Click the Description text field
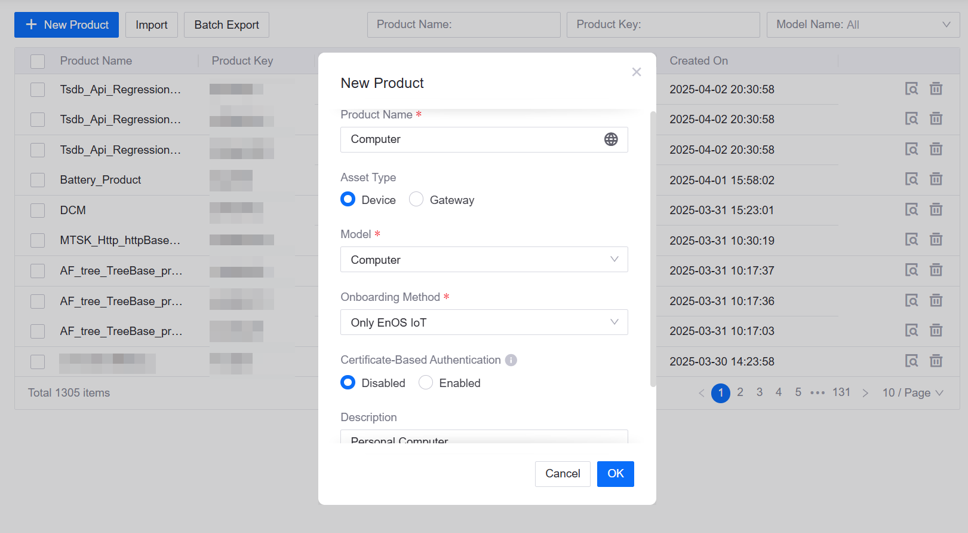Image resolution: width=968 pixels, height=533 pixels. 484,439
